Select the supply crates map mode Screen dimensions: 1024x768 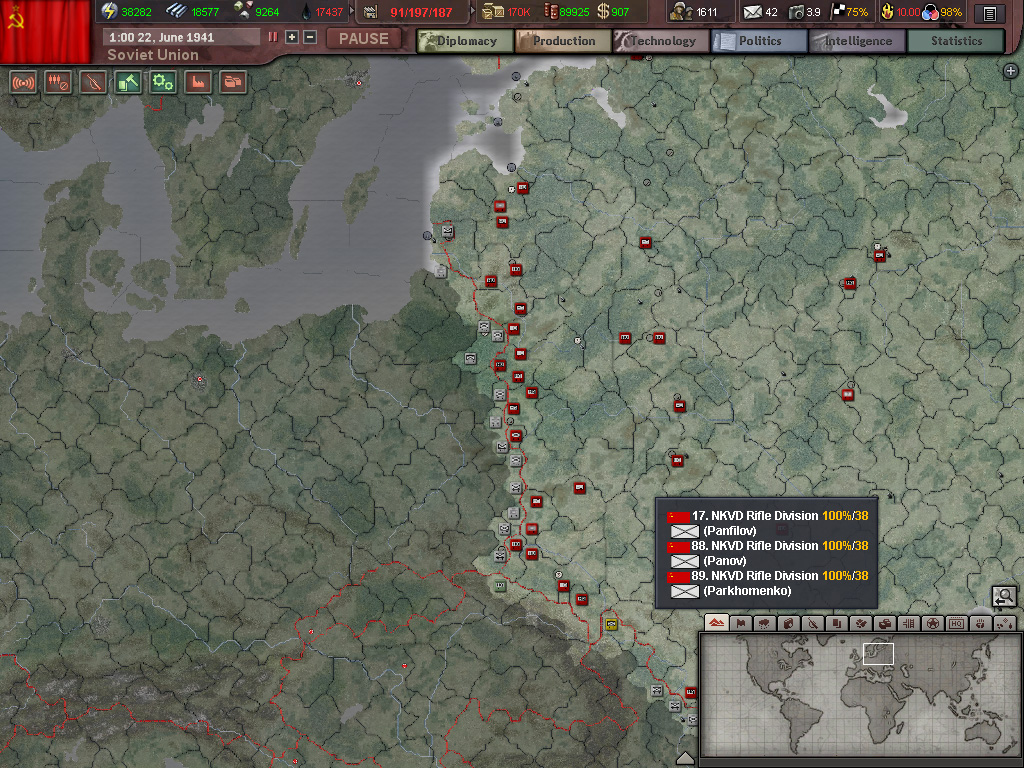(x=885, y=623)
